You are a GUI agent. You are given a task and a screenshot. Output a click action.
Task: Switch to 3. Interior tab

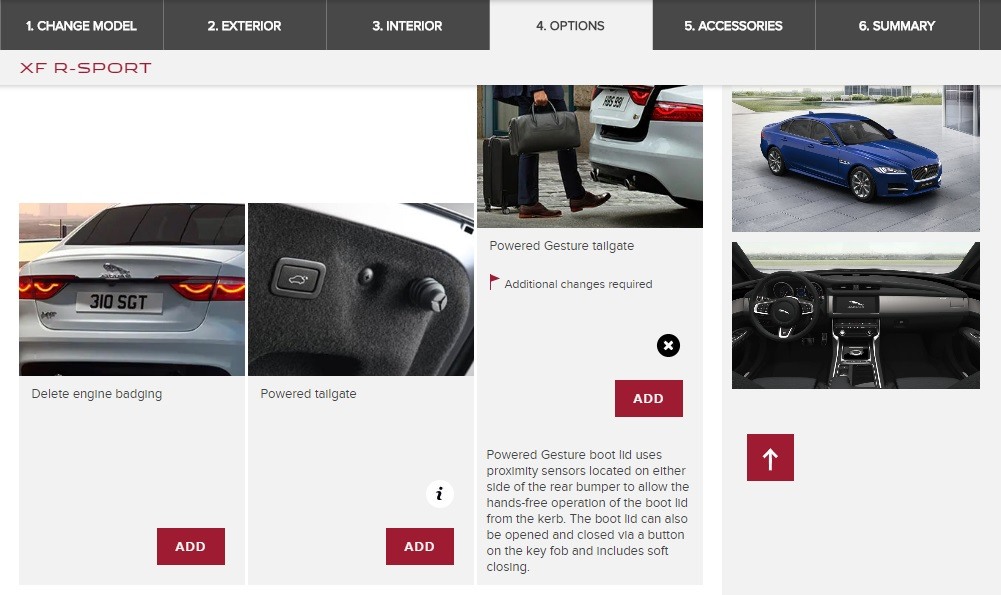click(408, 26)
